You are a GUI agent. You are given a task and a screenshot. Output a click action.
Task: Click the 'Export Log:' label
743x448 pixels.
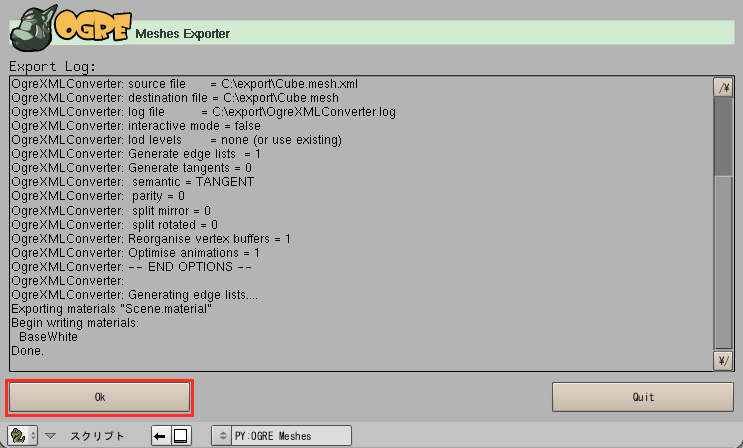coord(52,66)
